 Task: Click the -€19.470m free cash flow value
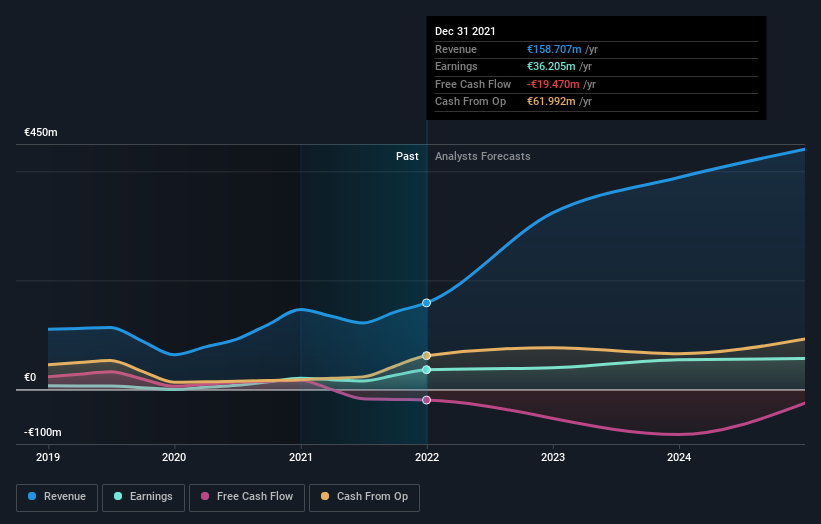pos(553,84)
